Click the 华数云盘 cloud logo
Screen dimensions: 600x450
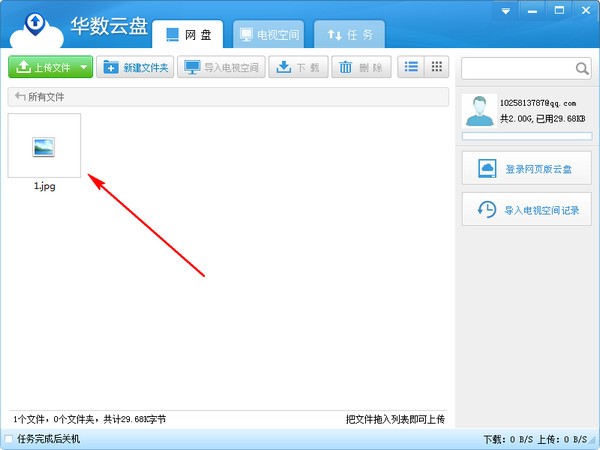[x=36, y=31]
